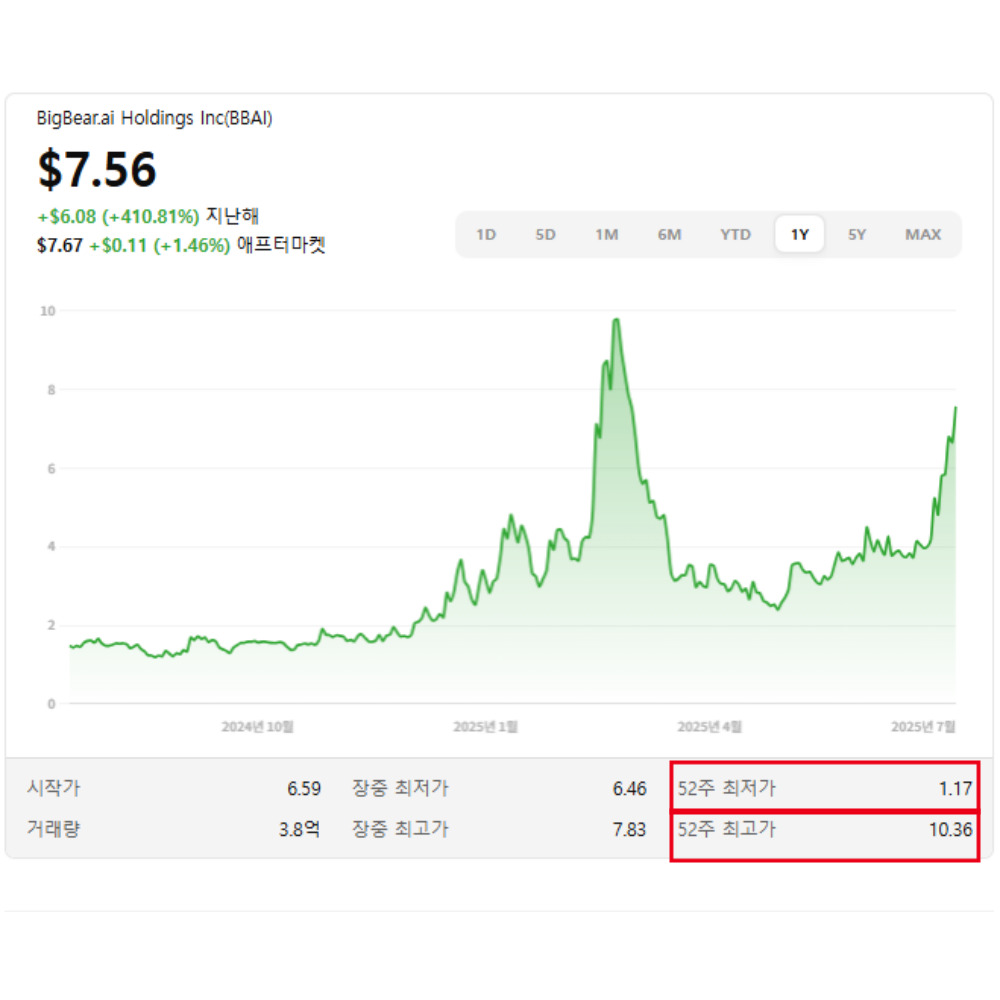Click the 지난해 label
Image resolution: width=1000 pixels, height=1000 pixels.
232,216
